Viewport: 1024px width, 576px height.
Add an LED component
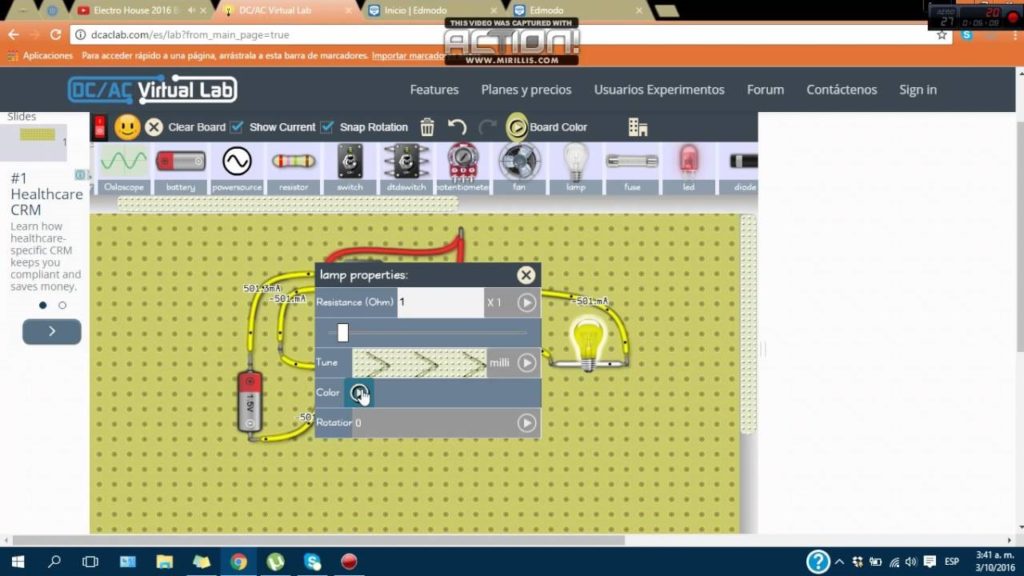(688, 160)
